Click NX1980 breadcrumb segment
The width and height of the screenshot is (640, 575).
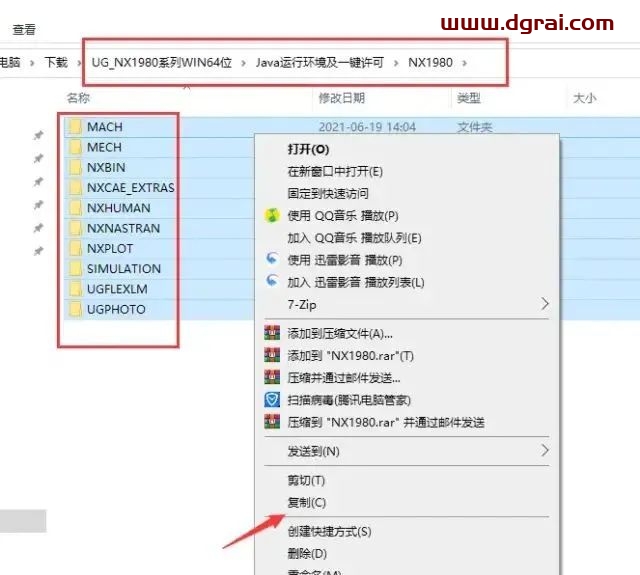click(x=430, y=62)
